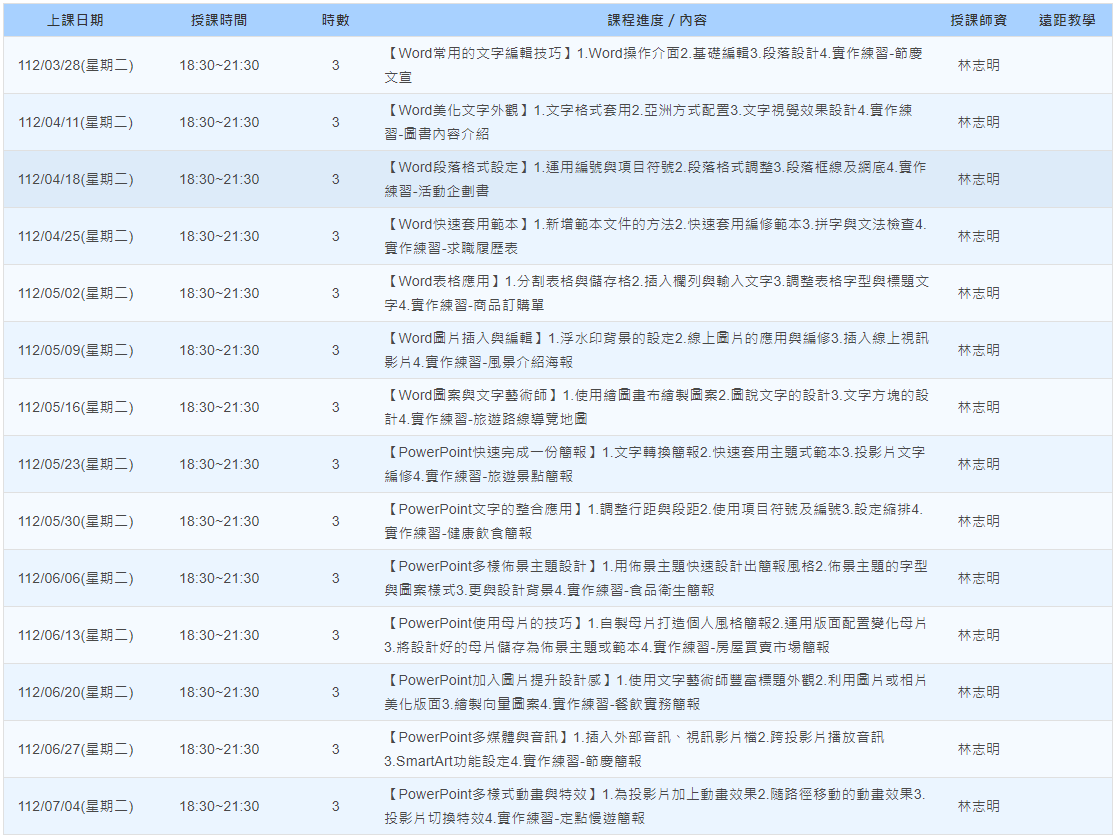Image resolution: width=1115 pixels, height=836 pixels.
Task: Select the date 112/06/27(星期二)
Action: (x=75, y=749)
